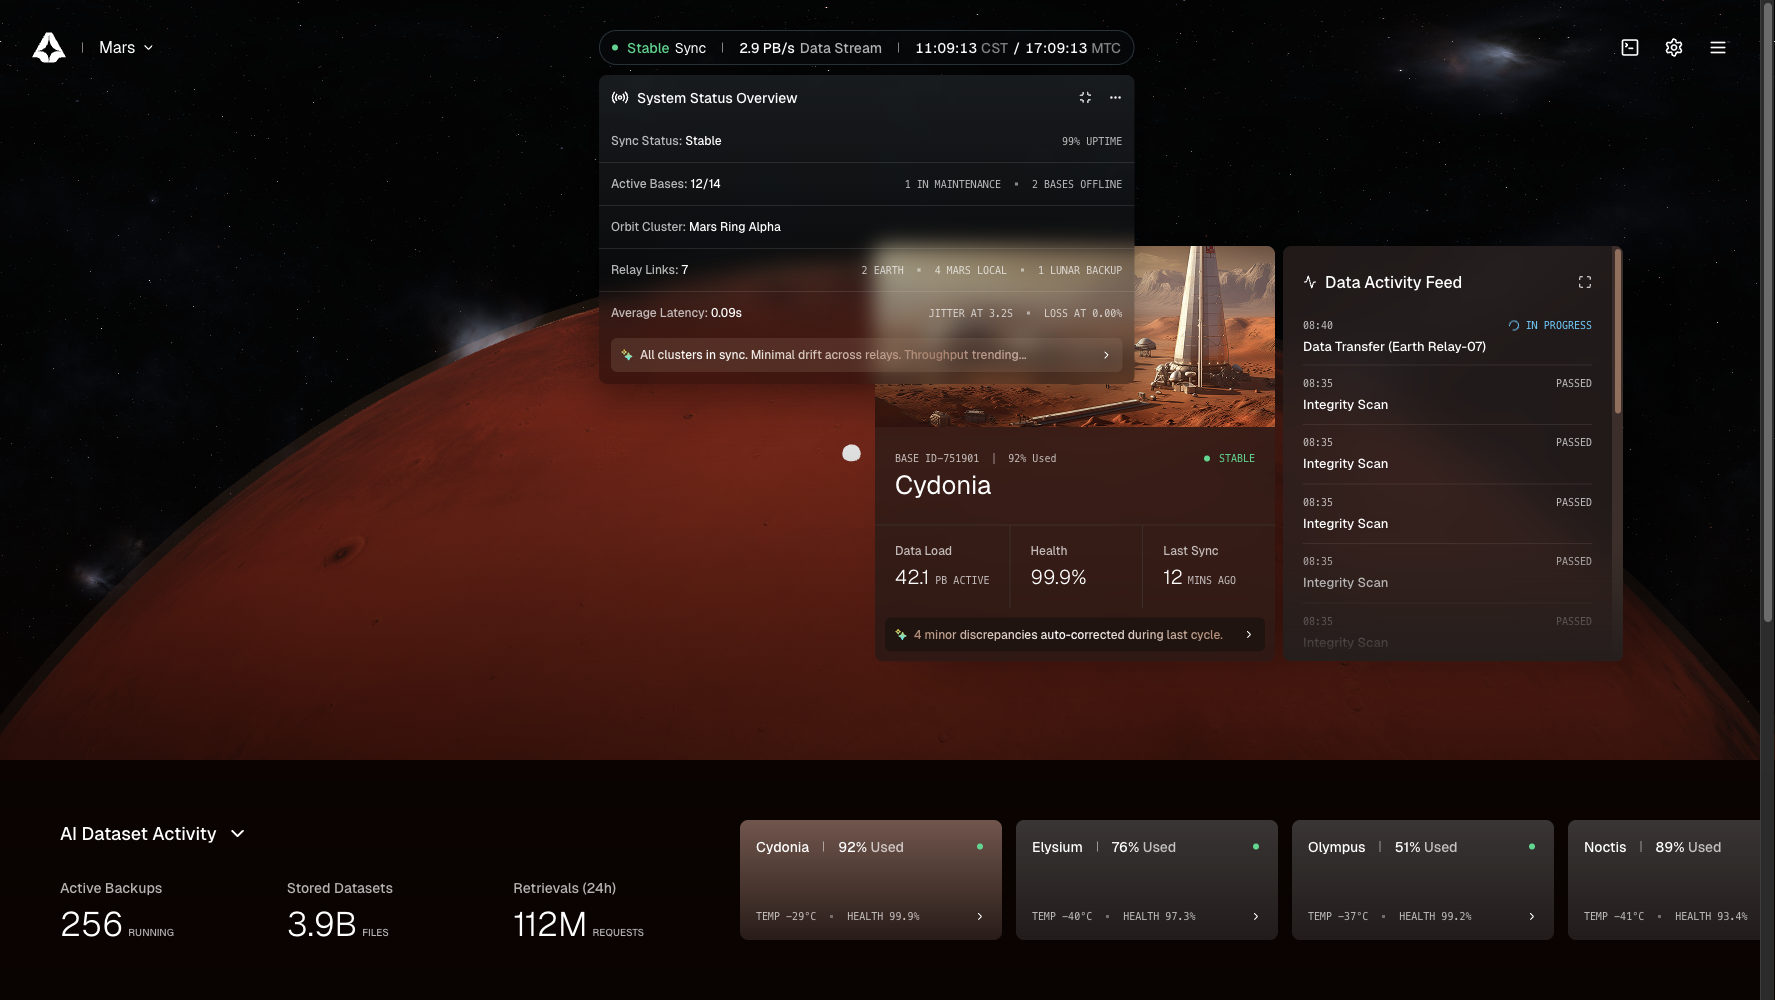Image resolution: width=1775 pixels, height=1000 pixels.
Task: Open Cydonia base details via the chevron
Action: [979, 915]
